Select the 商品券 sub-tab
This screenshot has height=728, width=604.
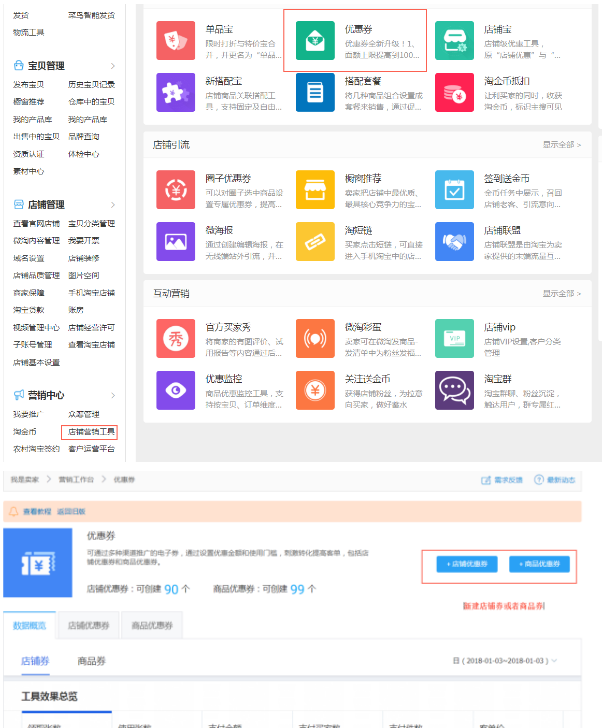coord(91,661)
